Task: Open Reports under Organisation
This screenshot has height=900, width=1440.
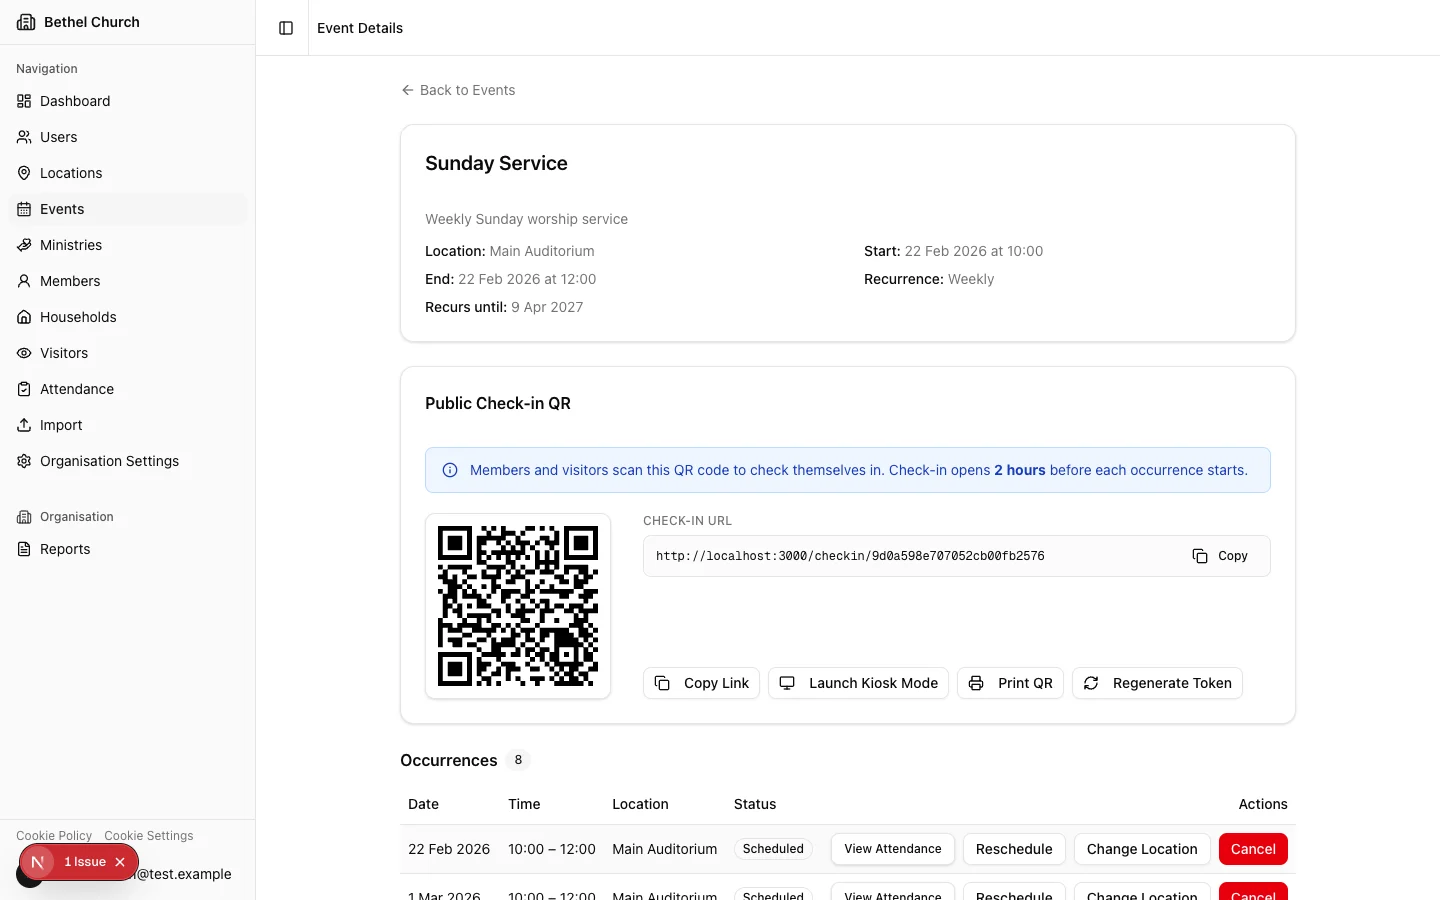Action: [128, 549]
